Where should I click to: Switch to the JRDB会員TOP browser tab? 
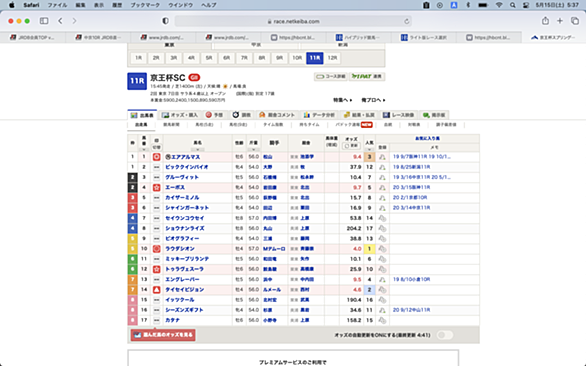tap(33, 37)
